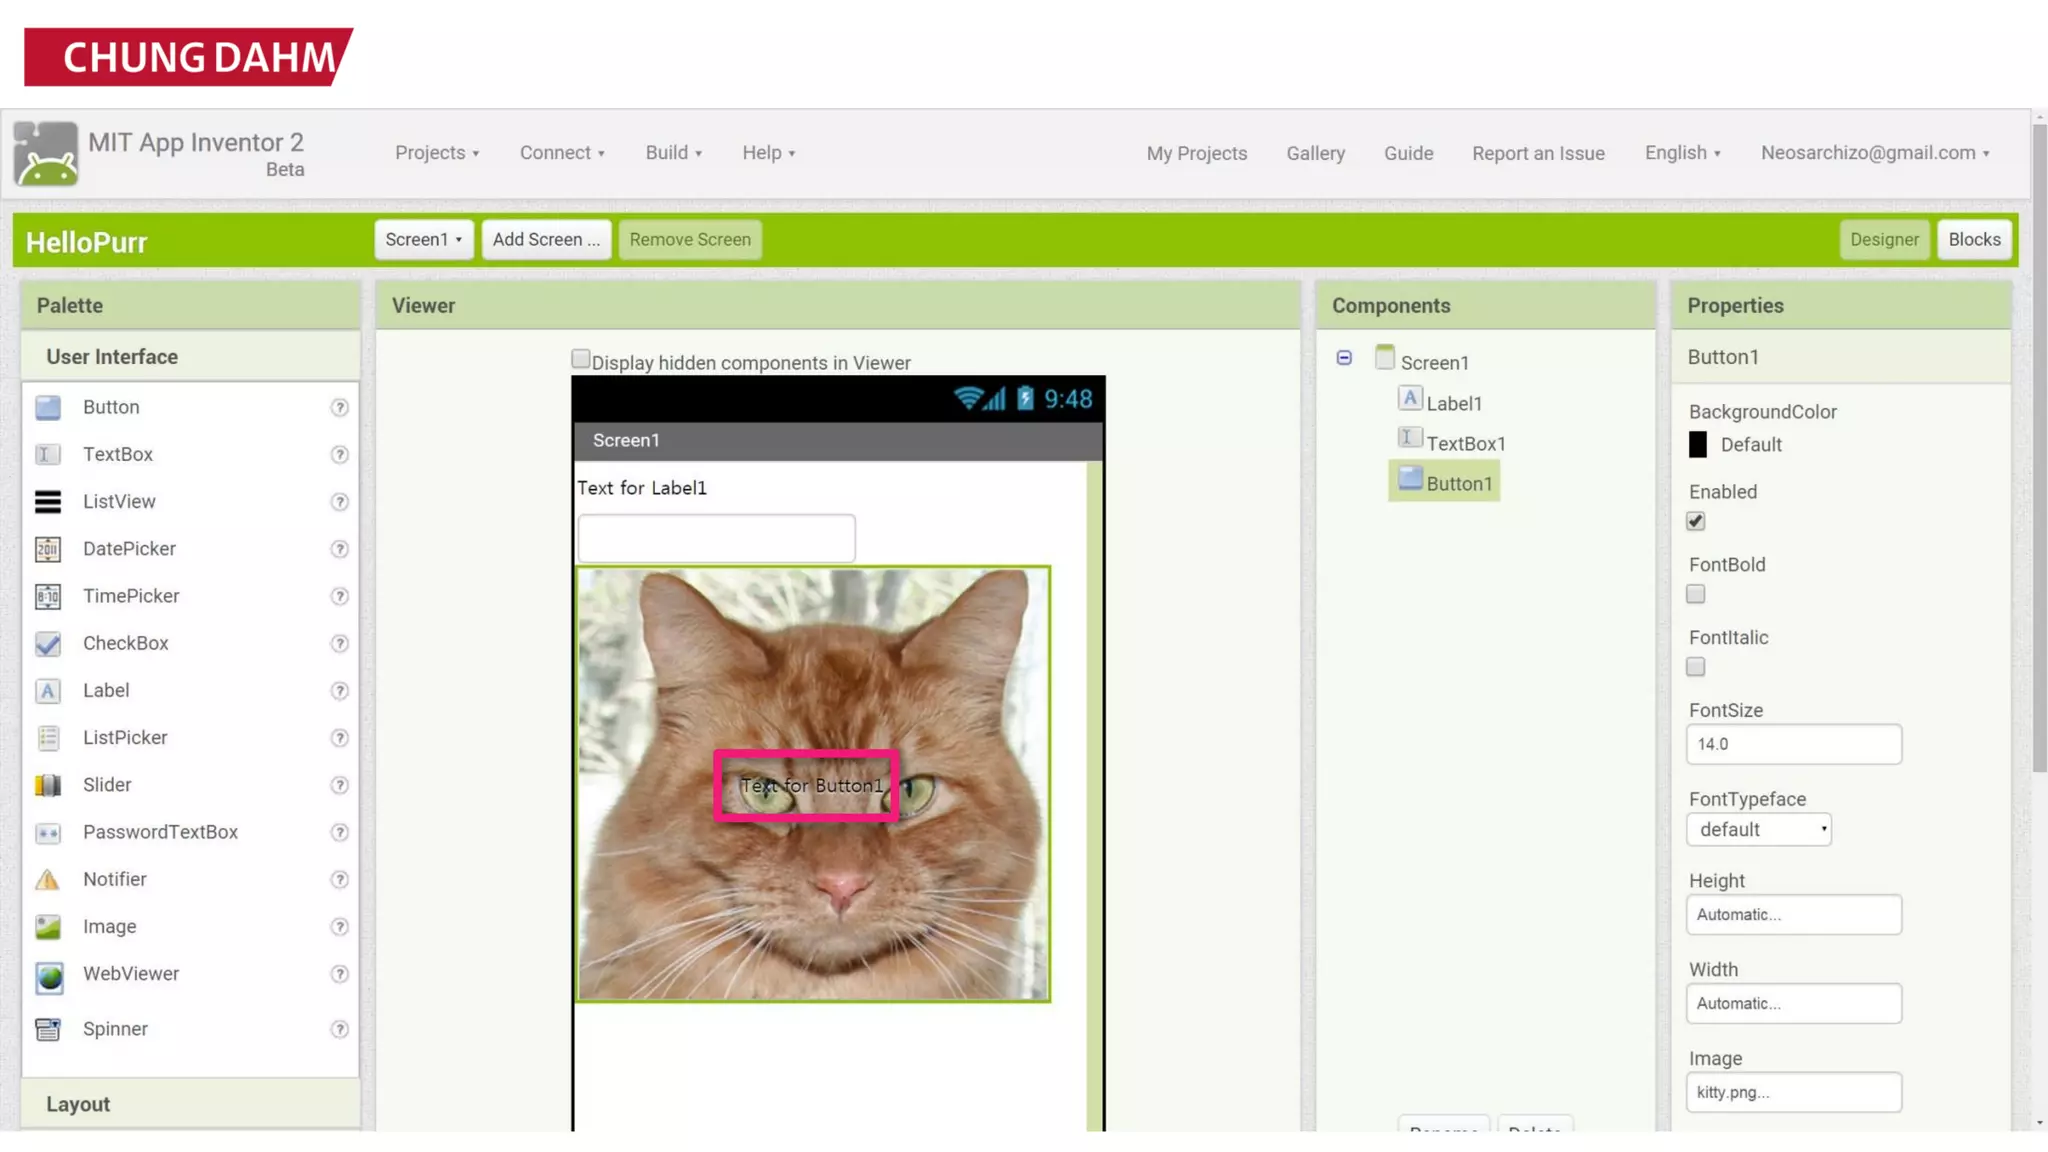Click the Spinner palette icon
This screenshot has height=1152, width=2048.
[x=48, y=1029]
